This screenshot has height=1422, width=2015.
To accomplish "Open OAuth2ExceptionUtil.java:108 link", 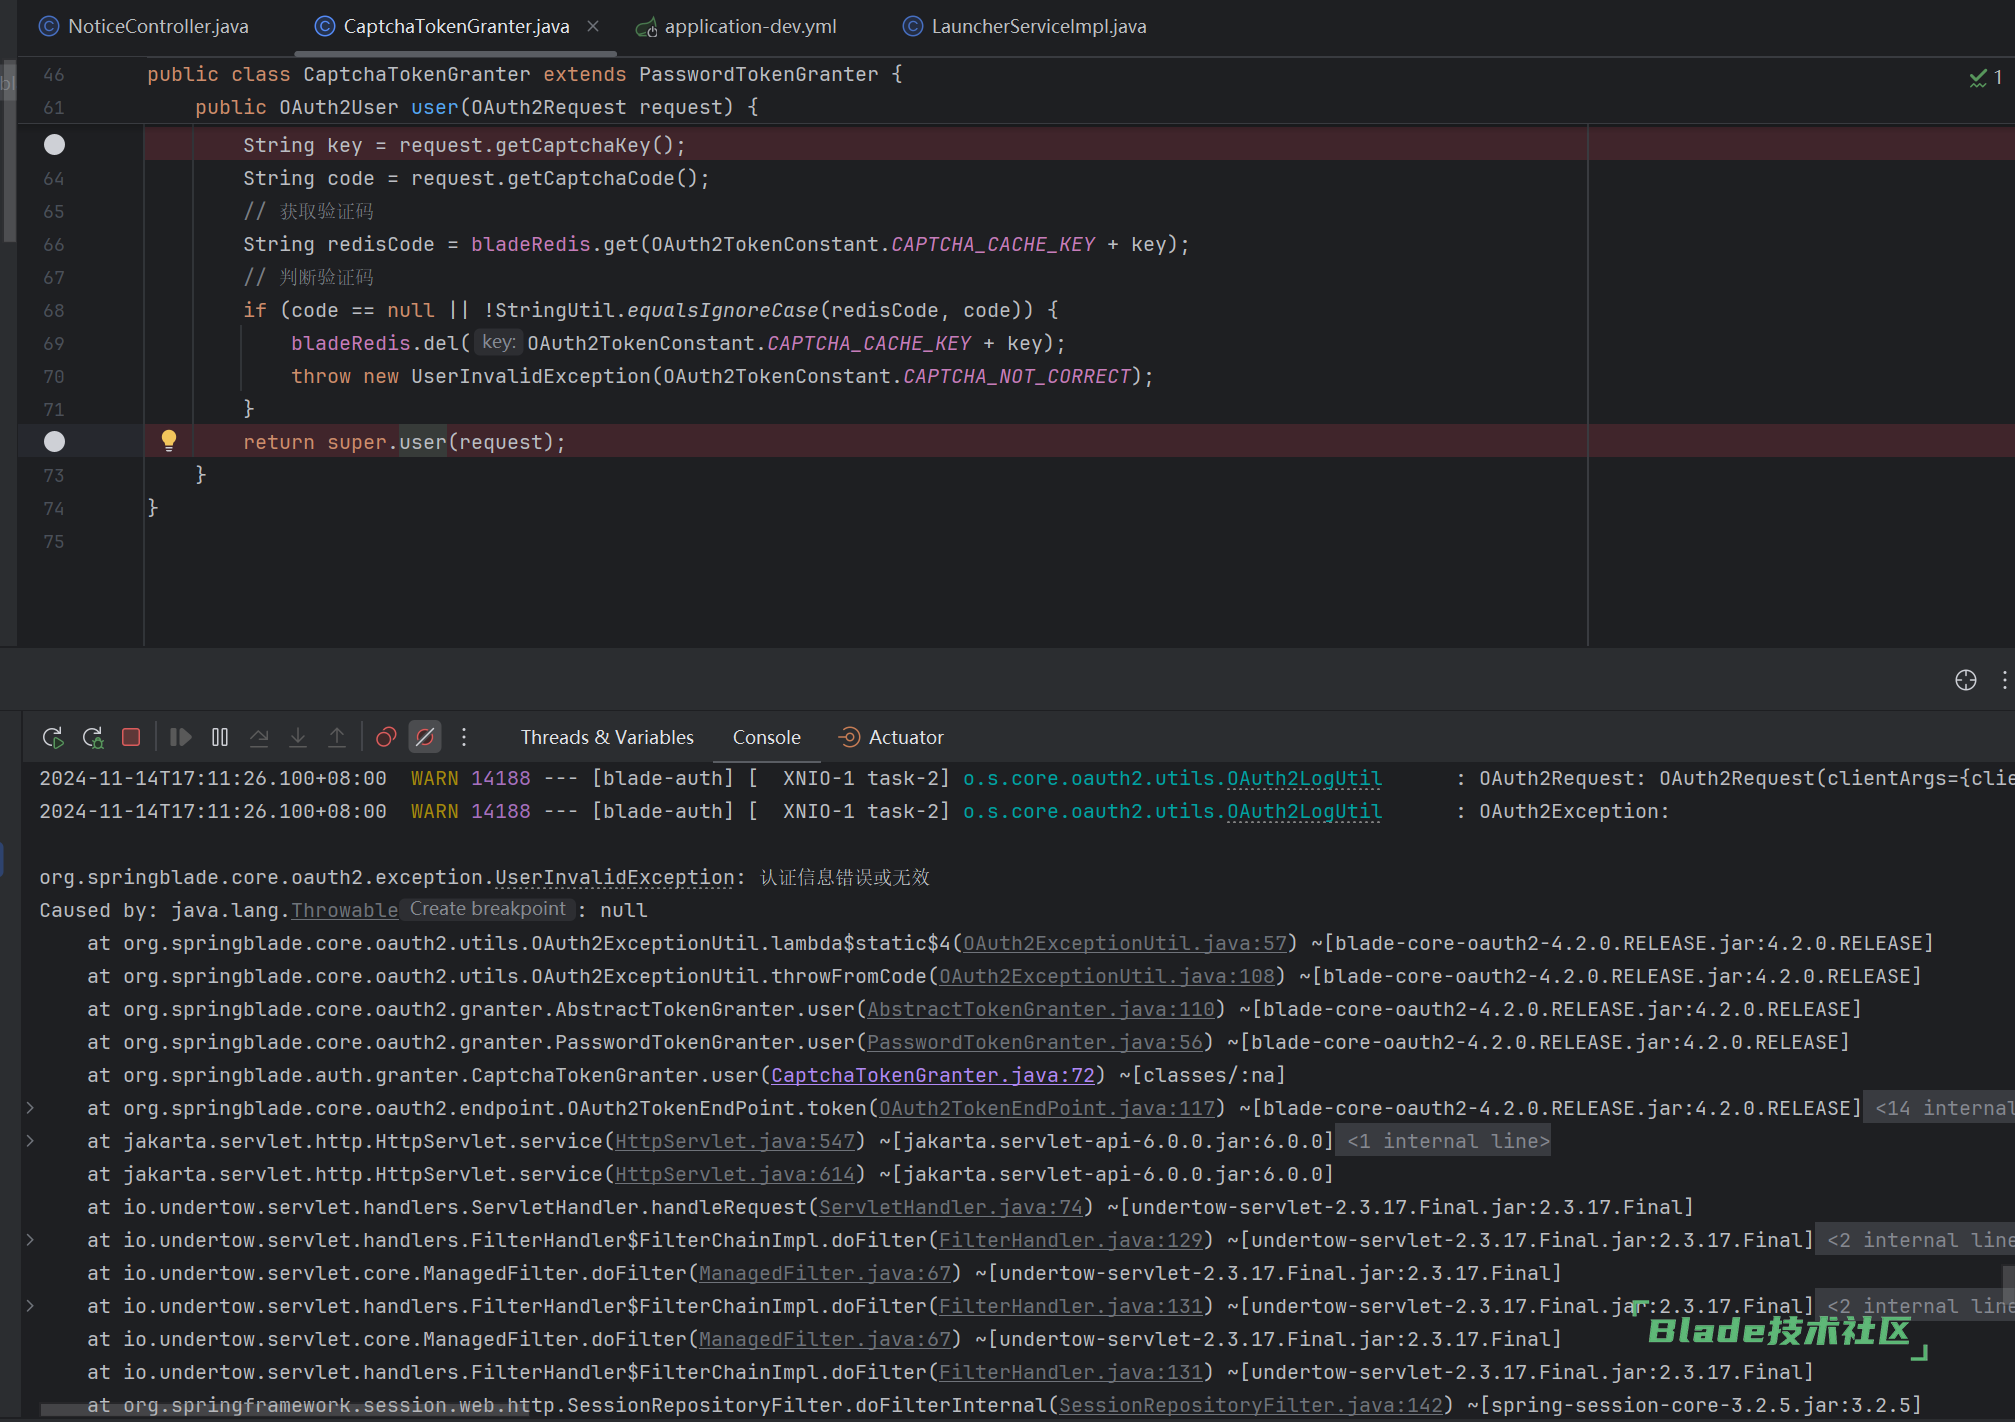I will [x=1107, y=976].
